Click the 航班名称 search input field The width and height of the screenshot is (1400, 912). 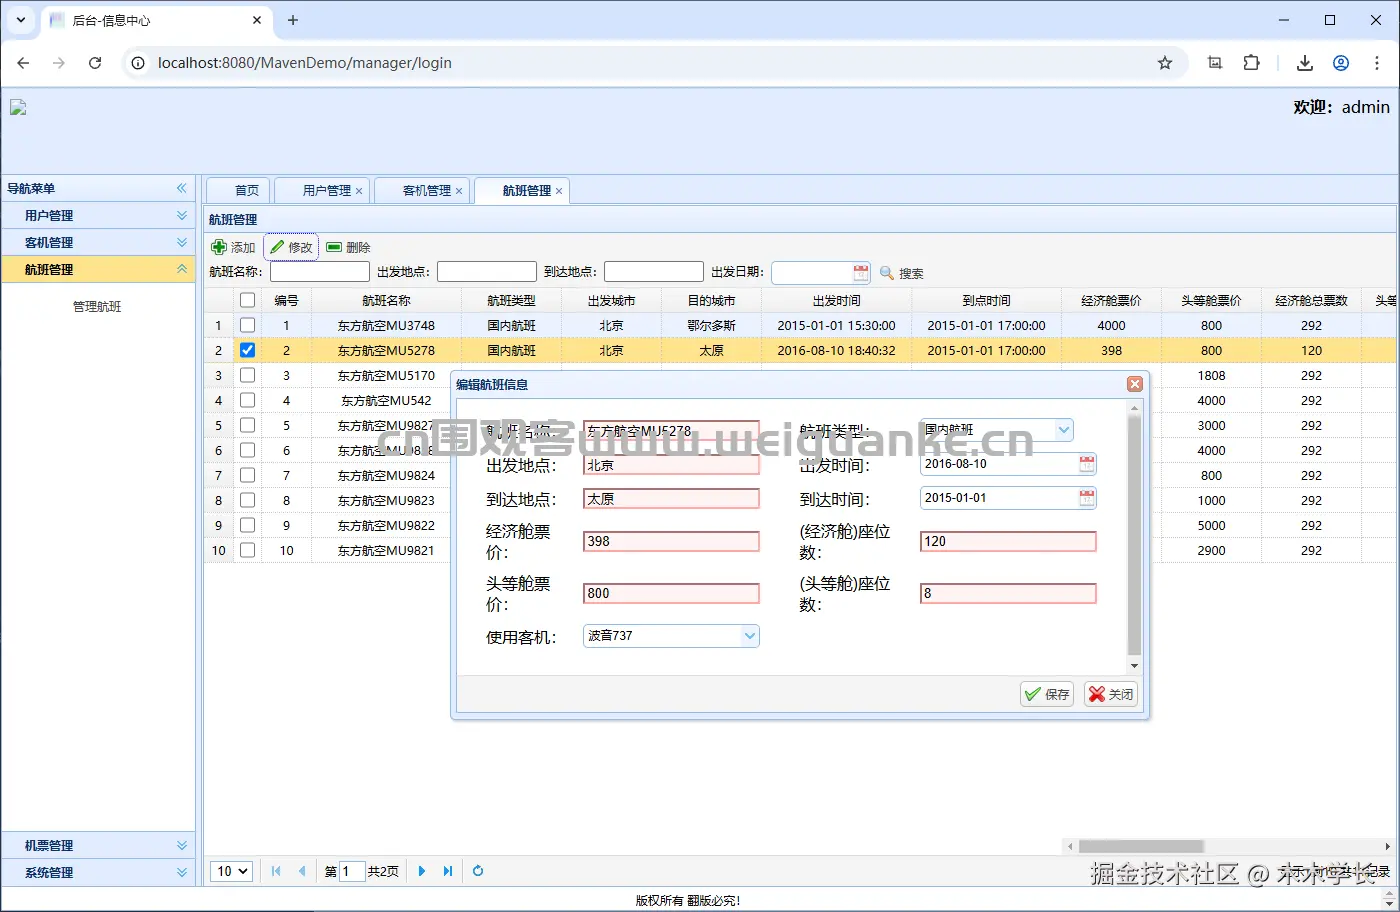click(320, 272)
